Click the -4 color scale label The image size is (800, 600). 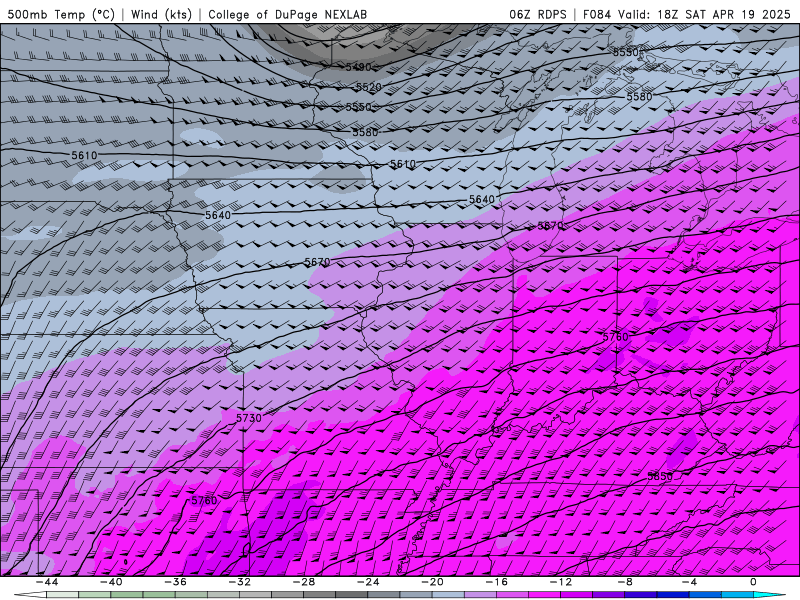coord(689,582)
